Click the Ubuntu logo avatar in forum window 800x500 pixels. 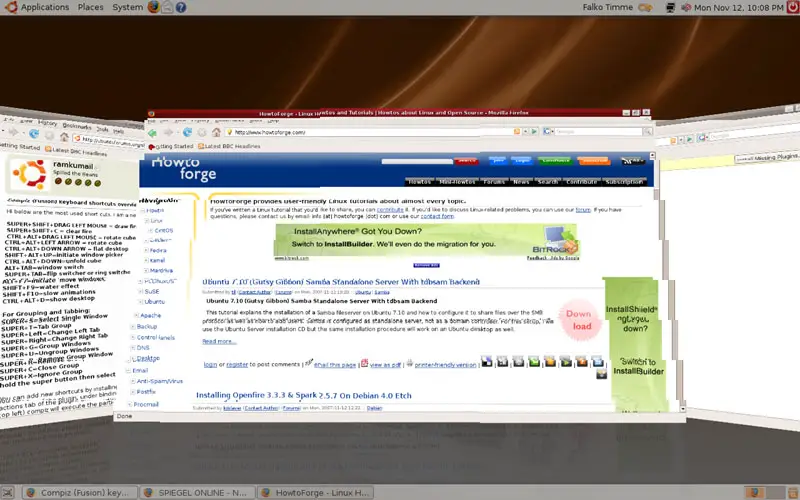[29, 174]
